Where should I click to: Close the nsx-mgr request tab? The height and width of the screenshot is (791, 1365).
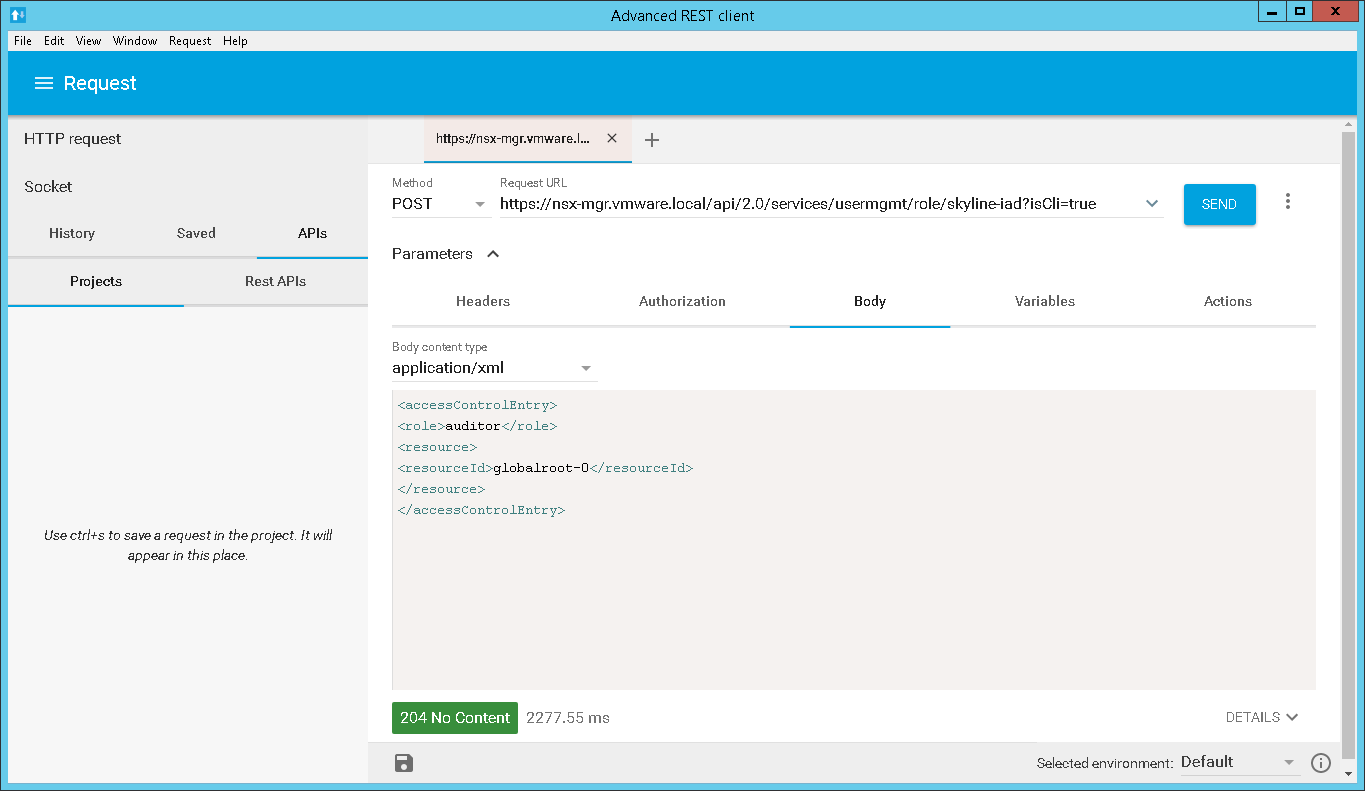coord(612,139)
